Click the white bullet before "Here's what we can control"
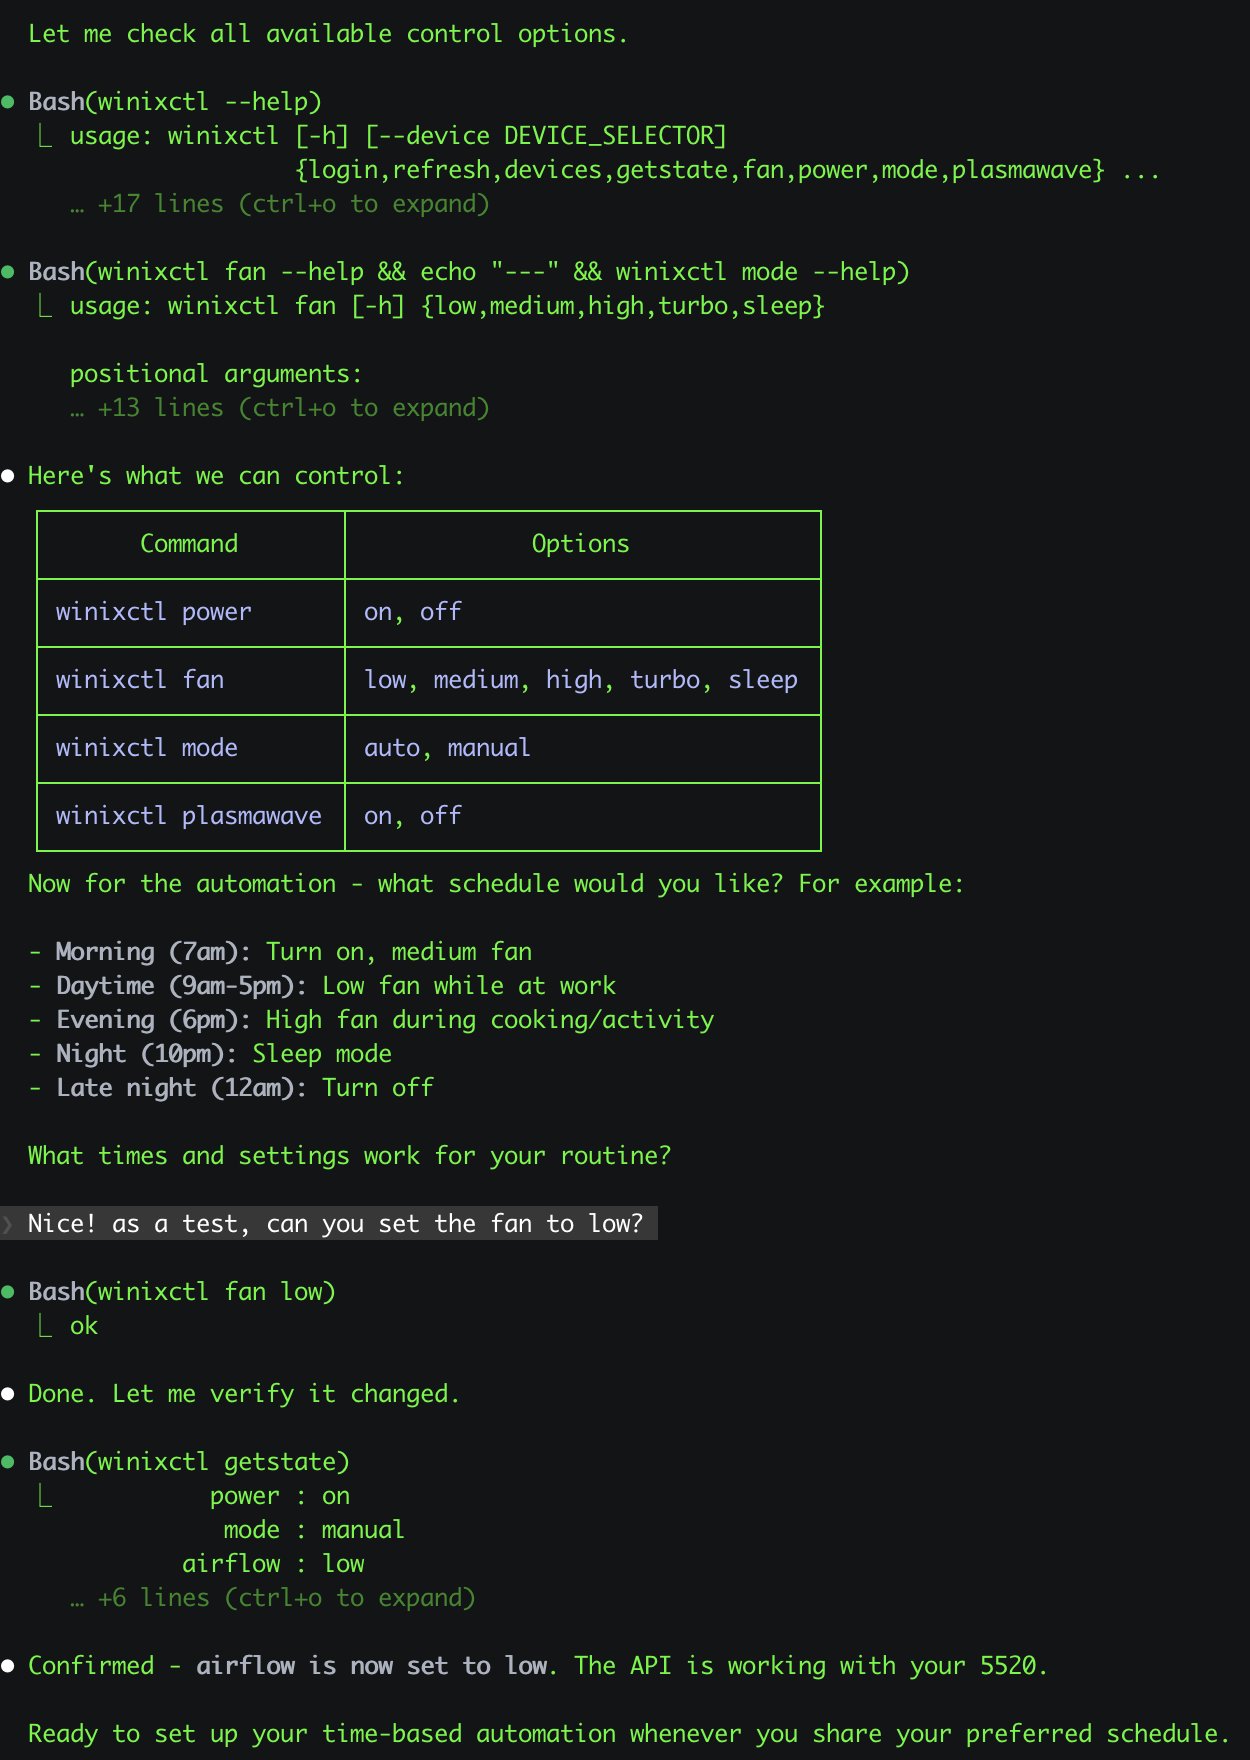The height and width of the screenshot is (1760, 1250). (8, 476)
